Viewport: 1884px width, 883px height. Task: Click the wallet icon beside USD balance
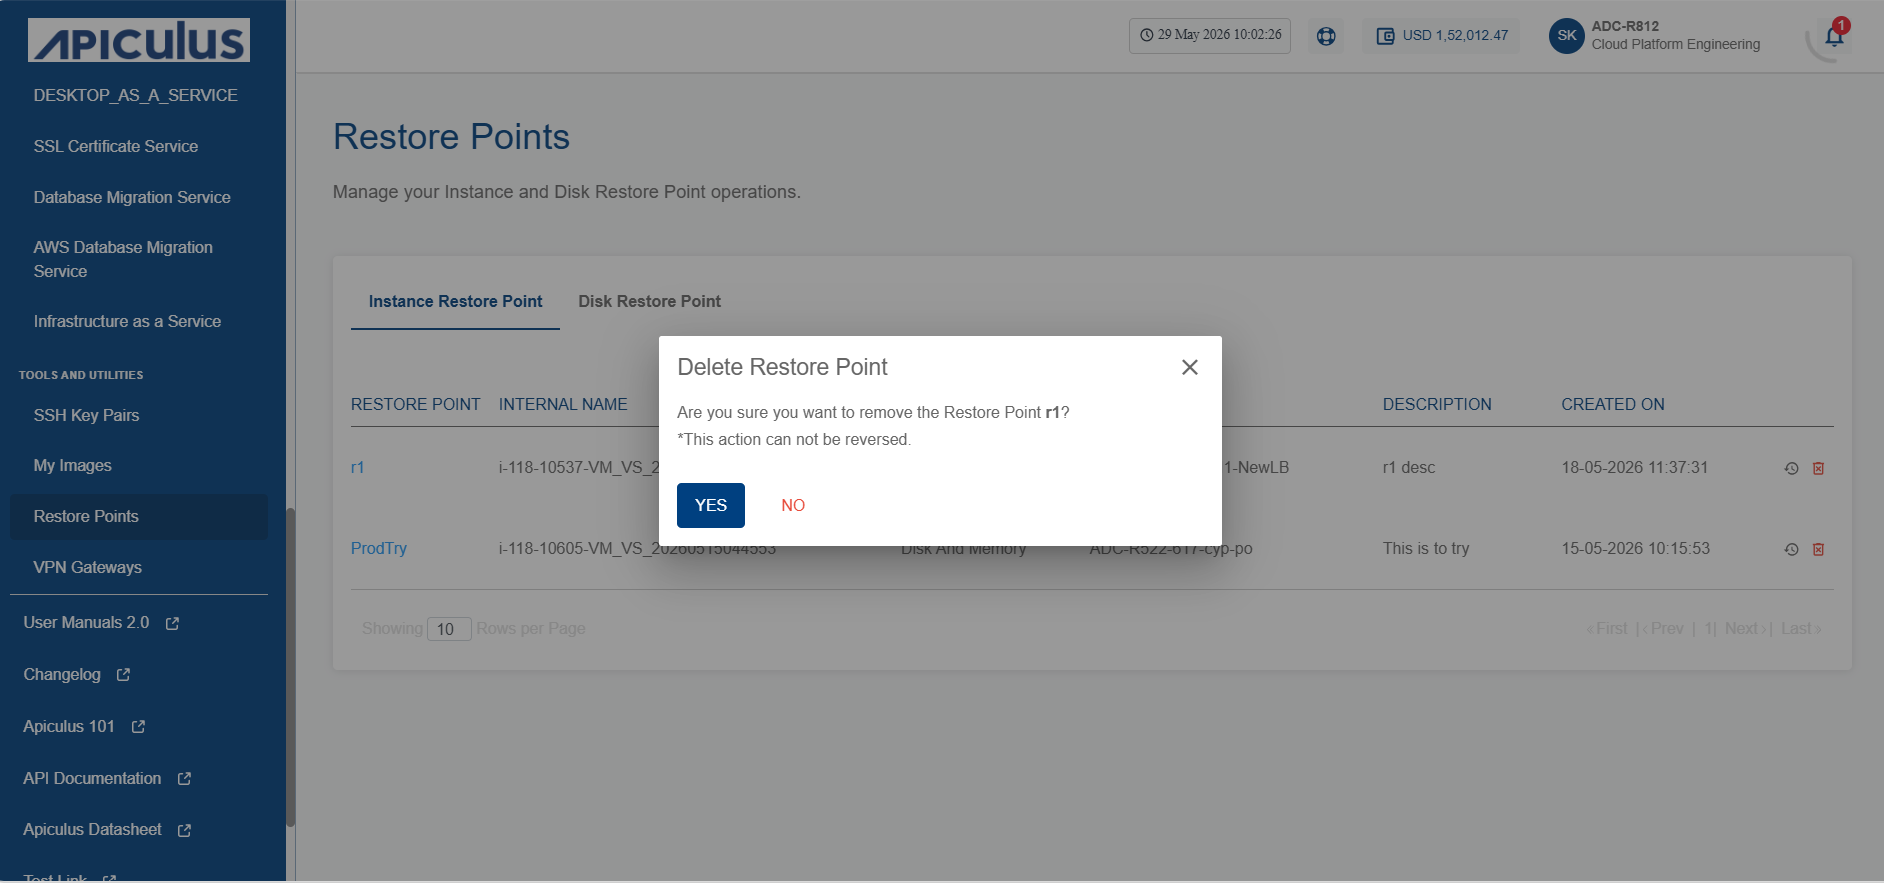click(1385, 36)
